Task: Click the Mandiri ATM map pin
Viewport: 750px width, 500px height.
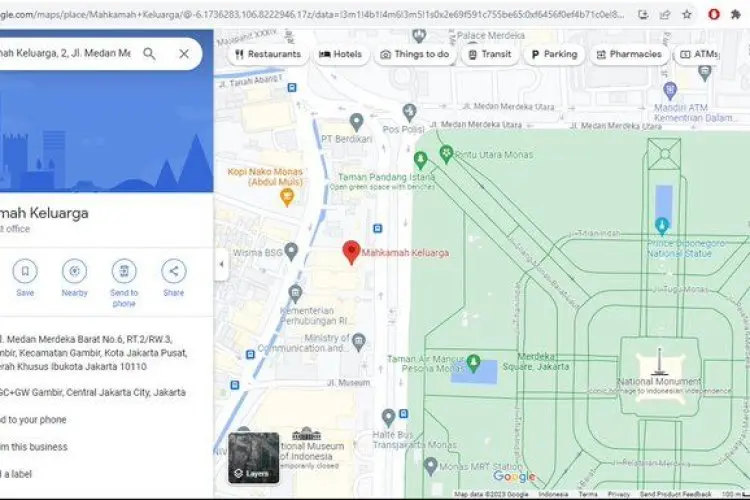Action: coord(670,90)
